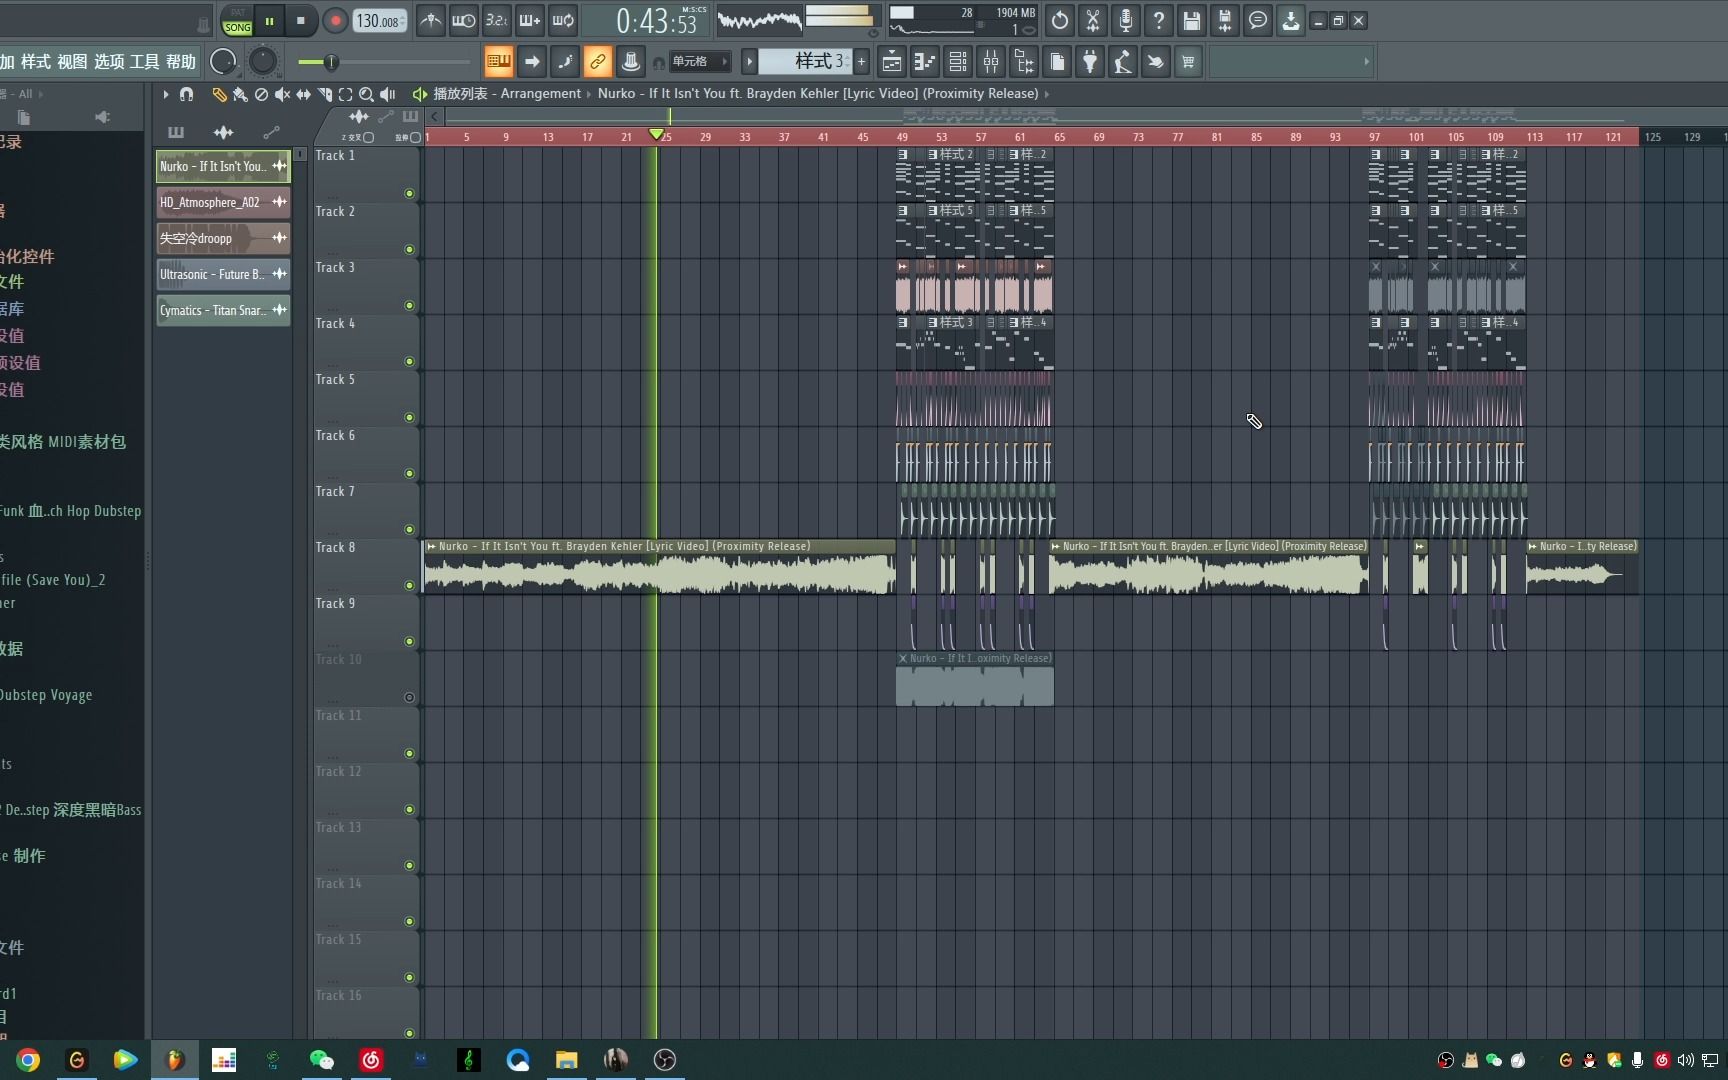Viewport: 1728px width, 1080px height.
Task: Stop playback with the stop button
Action: [301, 21]
